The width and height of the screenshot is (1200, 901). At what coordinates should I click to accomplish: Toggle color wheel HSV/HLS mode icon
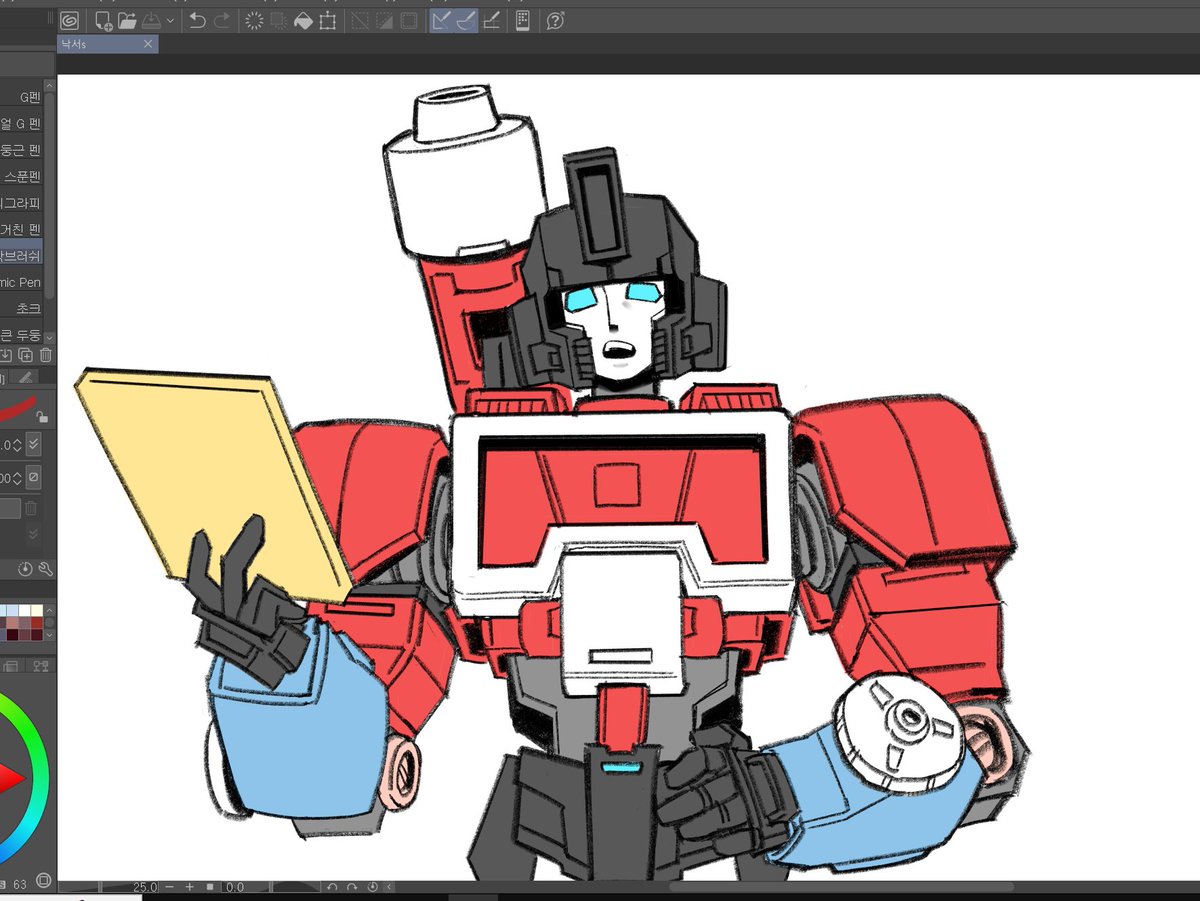pyautogui.click(x=43, y=881)
